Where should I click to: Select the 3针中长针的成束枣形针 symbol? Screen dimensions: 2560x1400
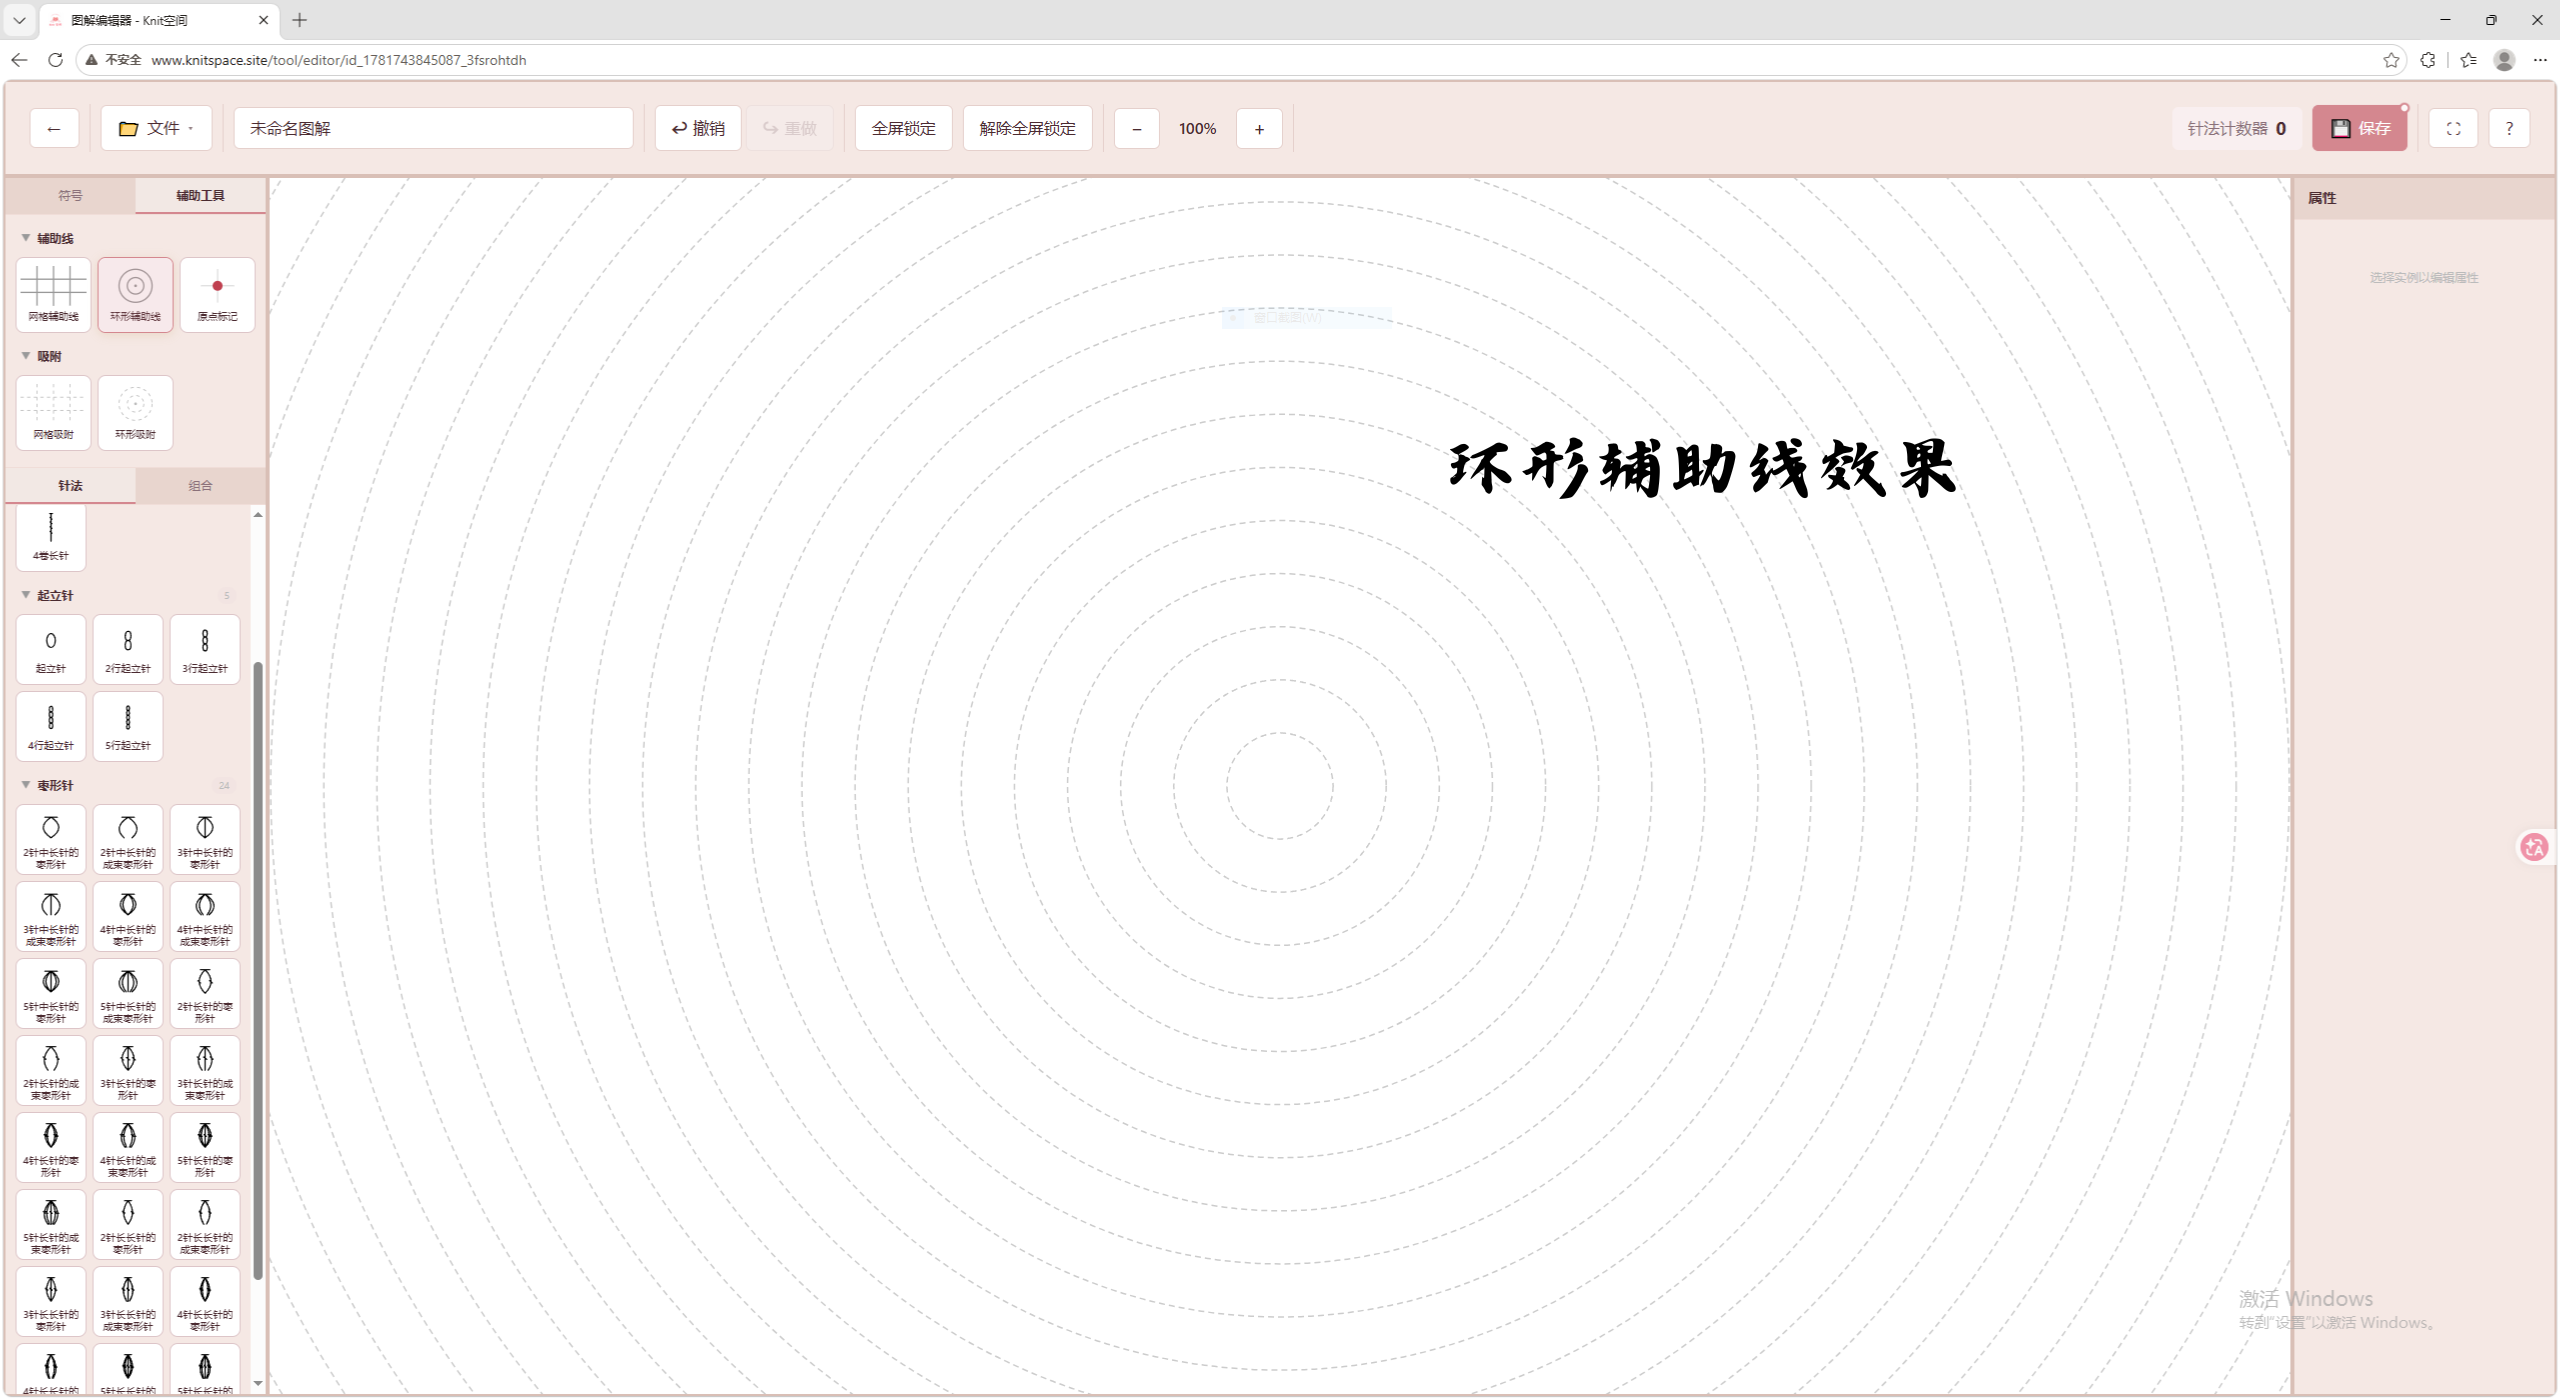(x=51, y=916)
